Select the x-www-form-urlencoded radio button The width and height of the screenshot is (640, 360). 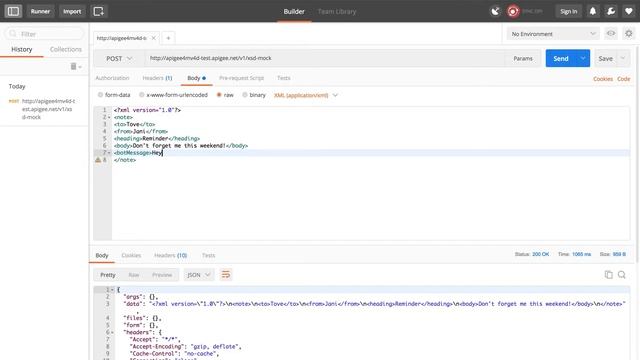coord(142,95)
